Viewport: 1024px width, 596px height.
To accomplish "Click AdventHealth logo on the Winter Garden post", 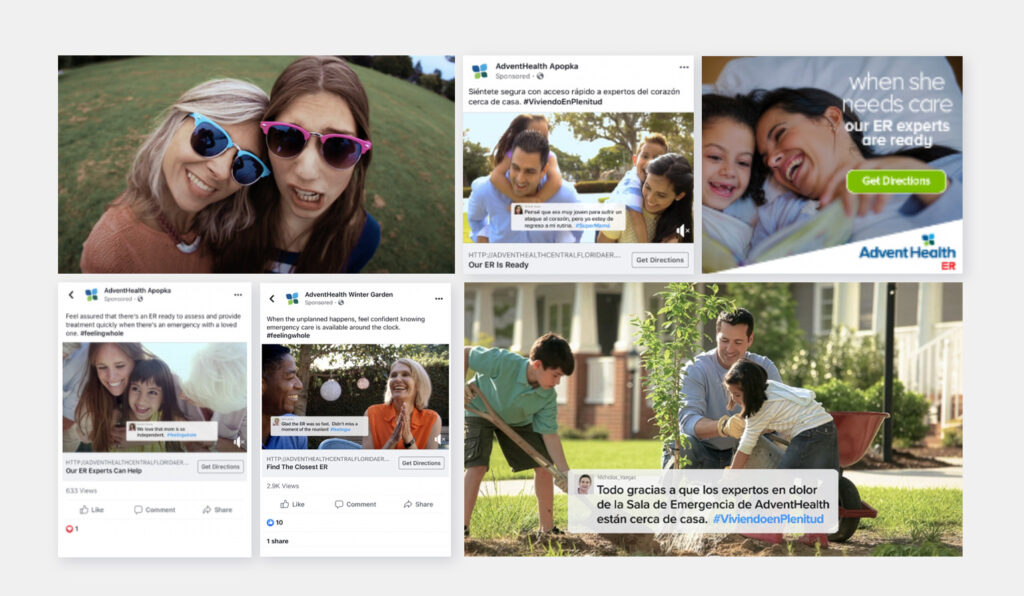I will tap(292, 298).
